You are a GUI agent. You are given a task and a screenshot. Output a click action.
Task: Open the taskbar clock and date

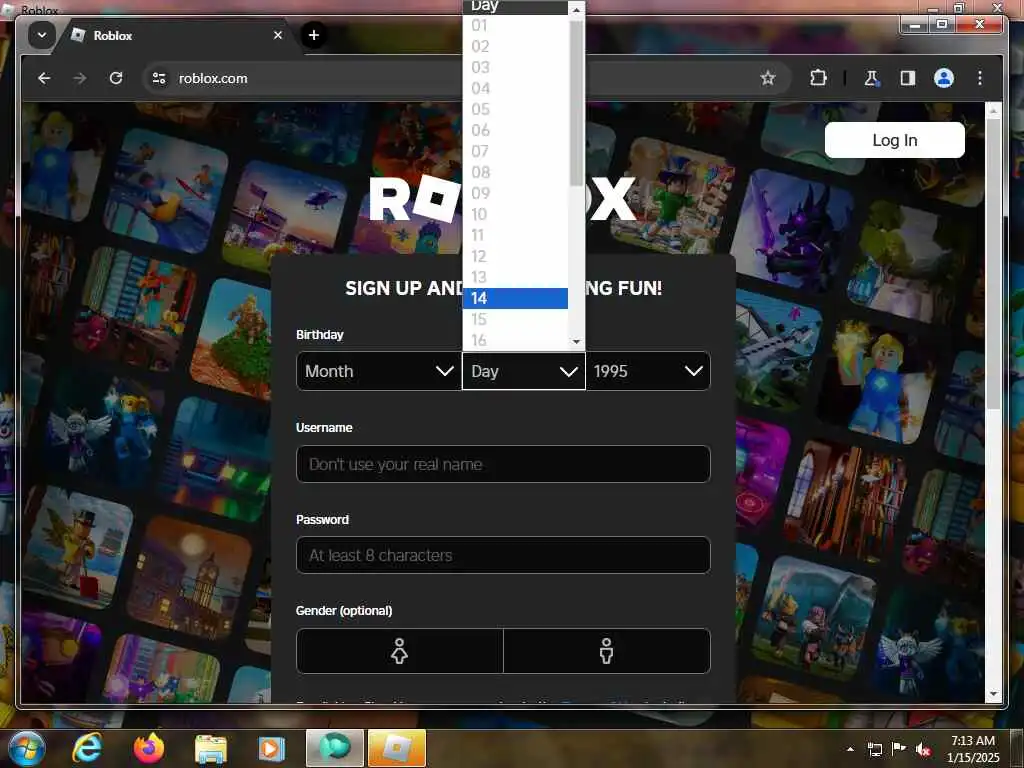click(973, 749)
